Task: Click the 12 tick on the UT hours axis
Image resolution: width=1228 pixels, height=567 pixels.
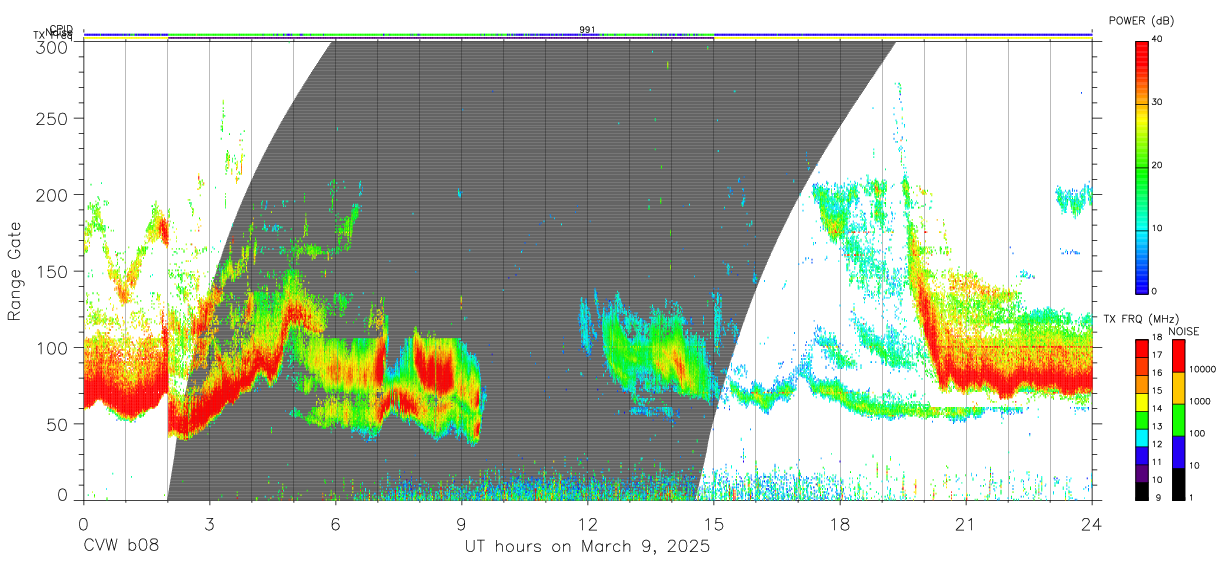Action: click(587, 523)
